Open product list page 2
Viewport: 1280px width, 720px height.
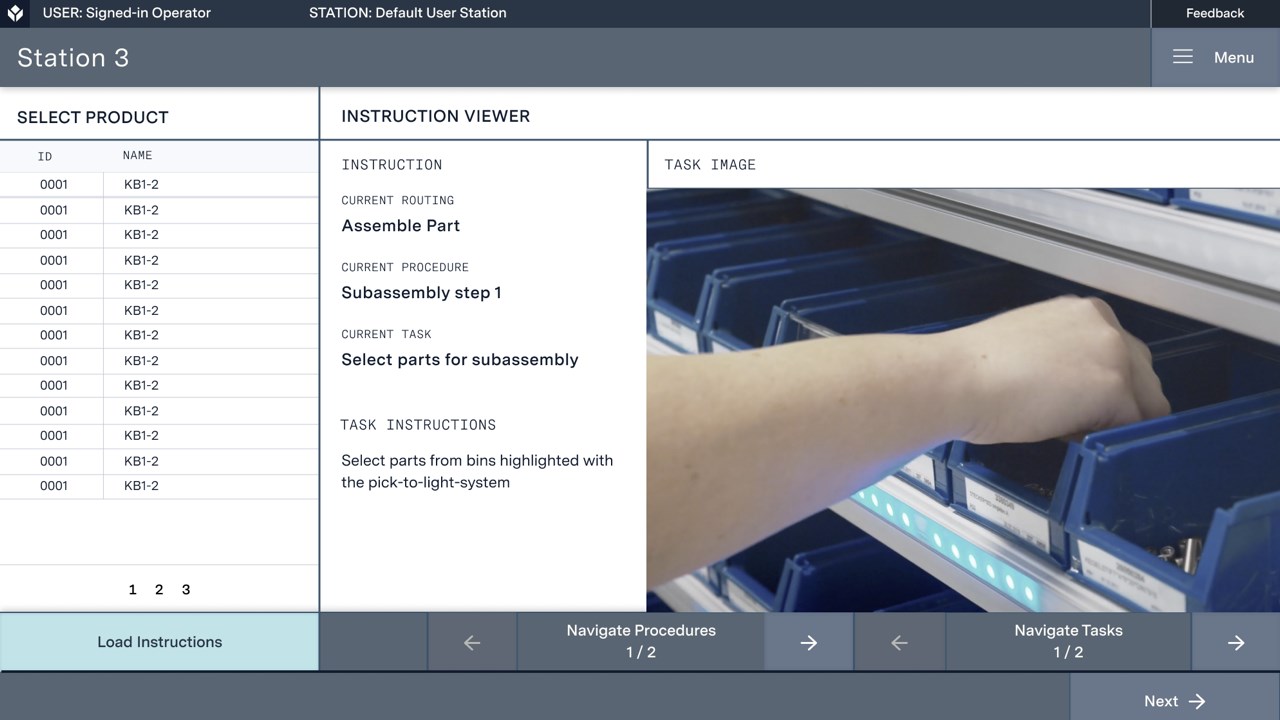coord(159,590)
